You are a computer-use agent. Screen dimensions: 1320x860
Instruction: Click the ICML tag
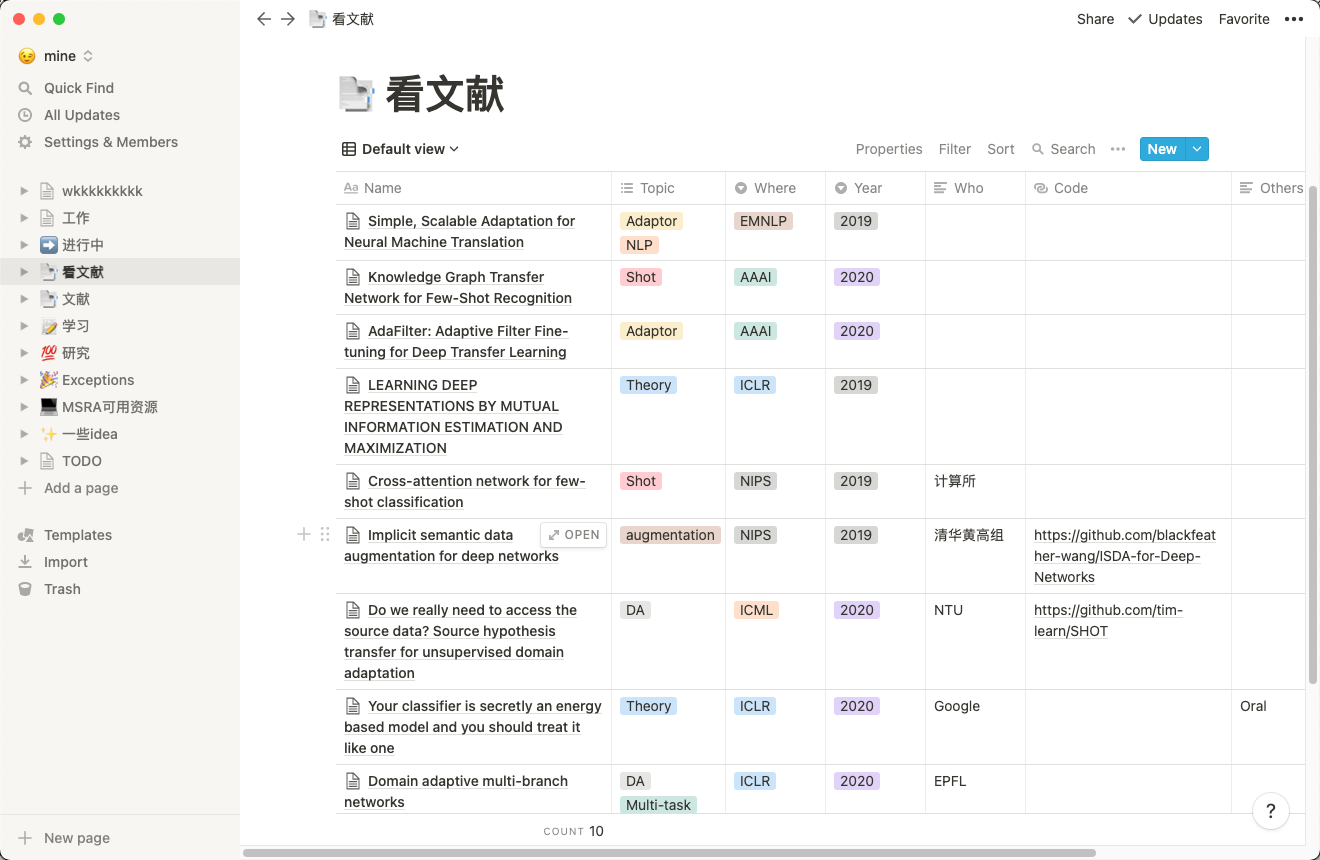756,610
